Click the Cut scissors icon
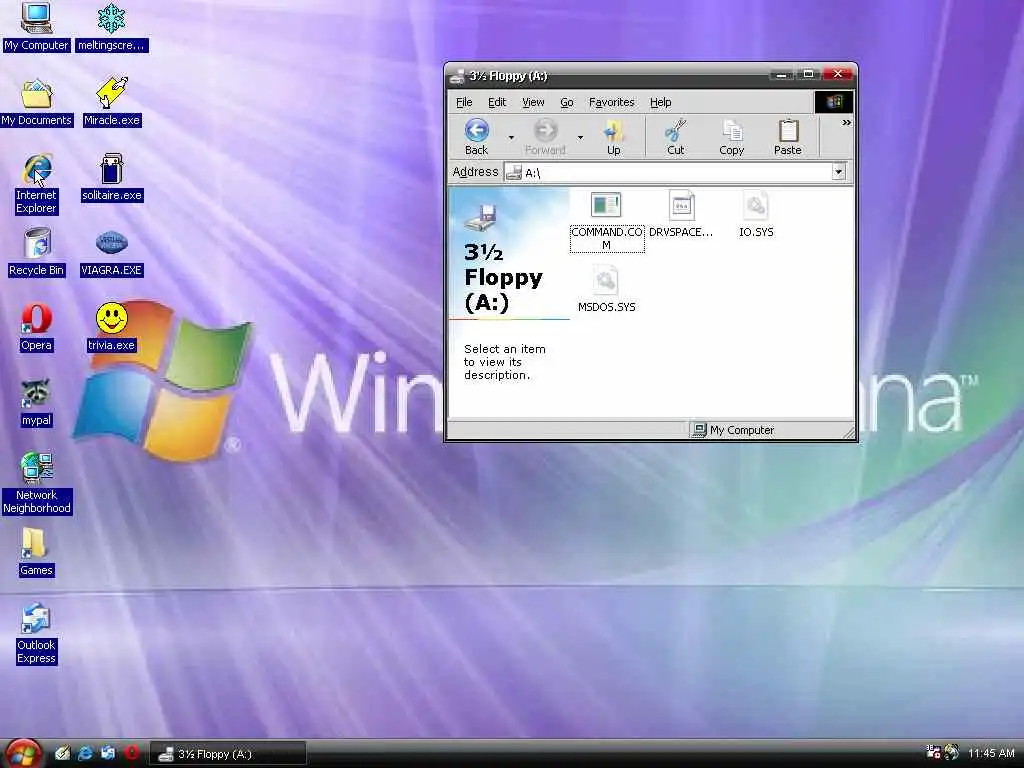Screen dimensions: 1024x768 click(675, 131)
